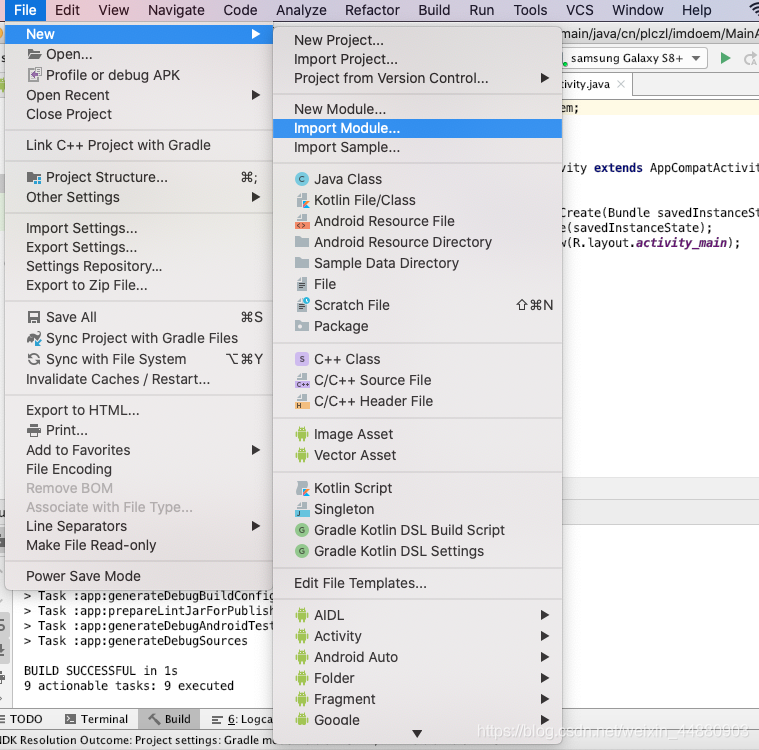Click the Profile or debug APK icon
This screenshot has width=759, height=750.
tap(34, 75)
